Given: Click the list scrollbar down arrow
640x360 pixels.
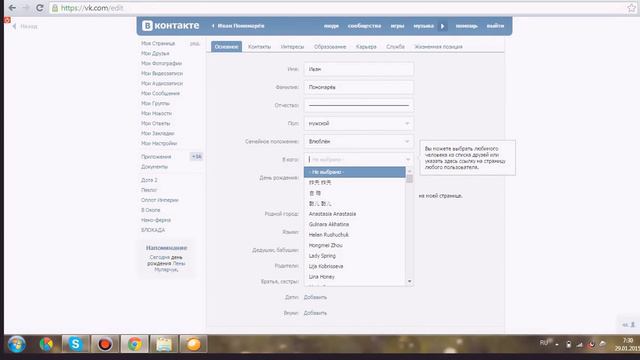Looking at the screenshot, I should pos(409,282).
